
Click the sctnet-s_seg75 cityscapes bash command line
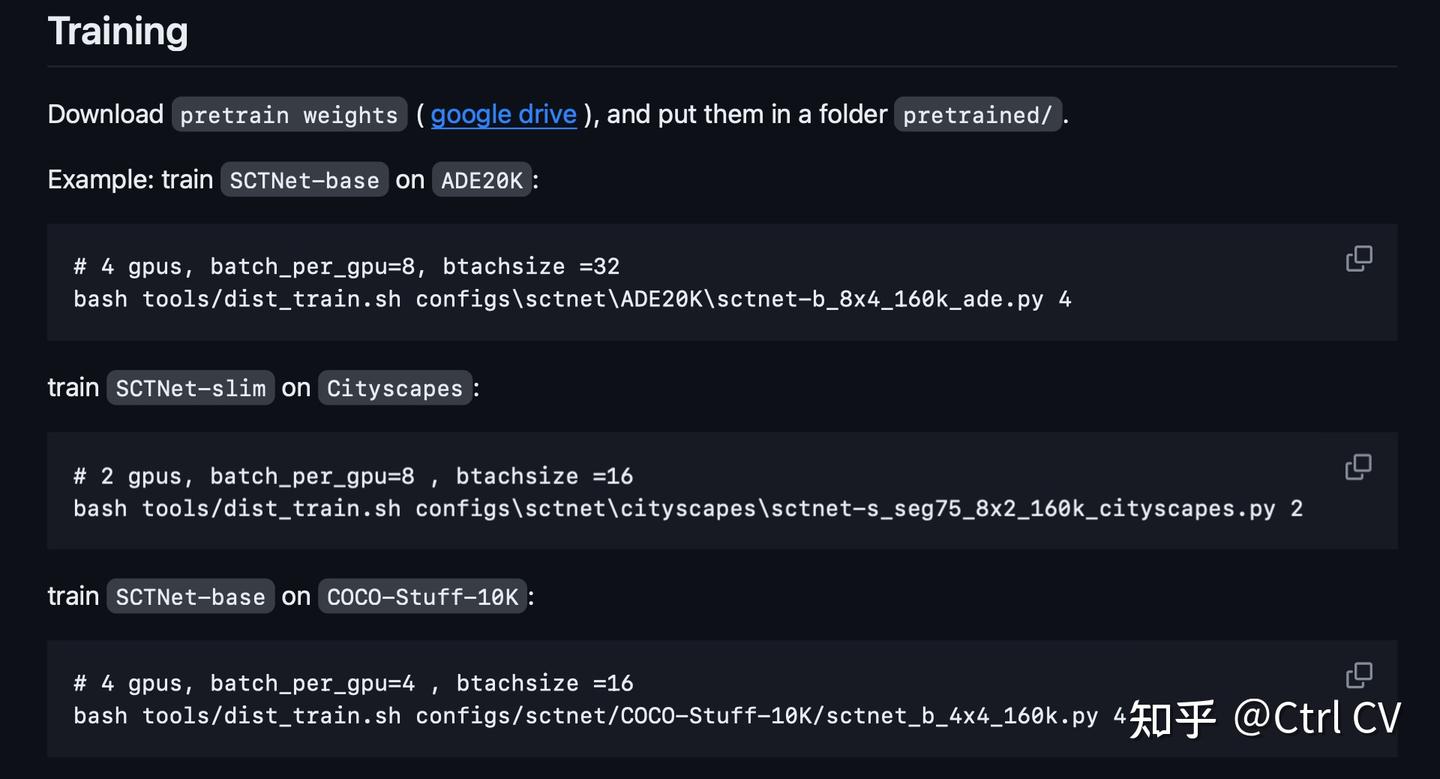pos(687,508)
